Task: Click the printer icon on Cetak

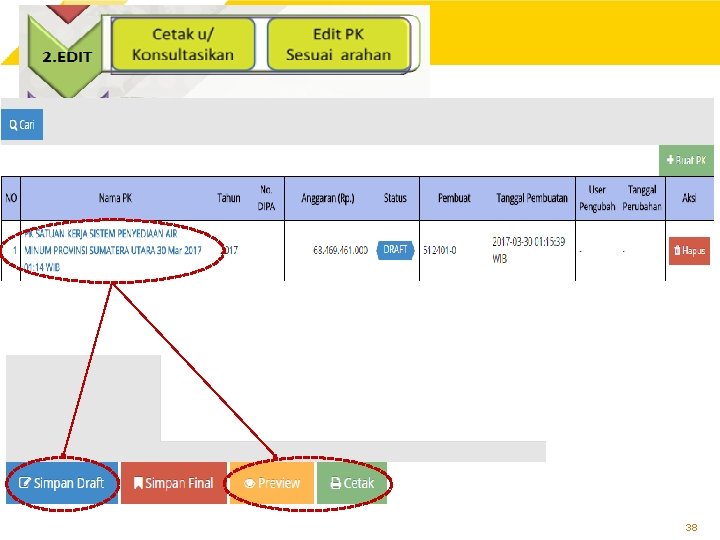Action: point(336,483)
